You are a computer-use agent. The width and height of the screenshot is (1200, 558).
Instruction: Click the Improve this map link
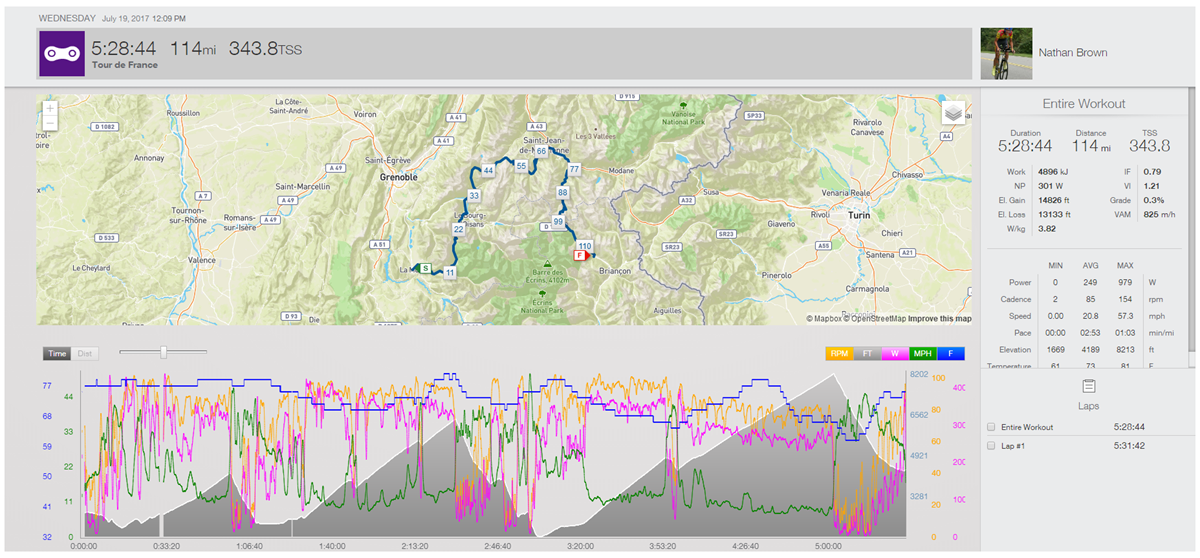(940, 319)
